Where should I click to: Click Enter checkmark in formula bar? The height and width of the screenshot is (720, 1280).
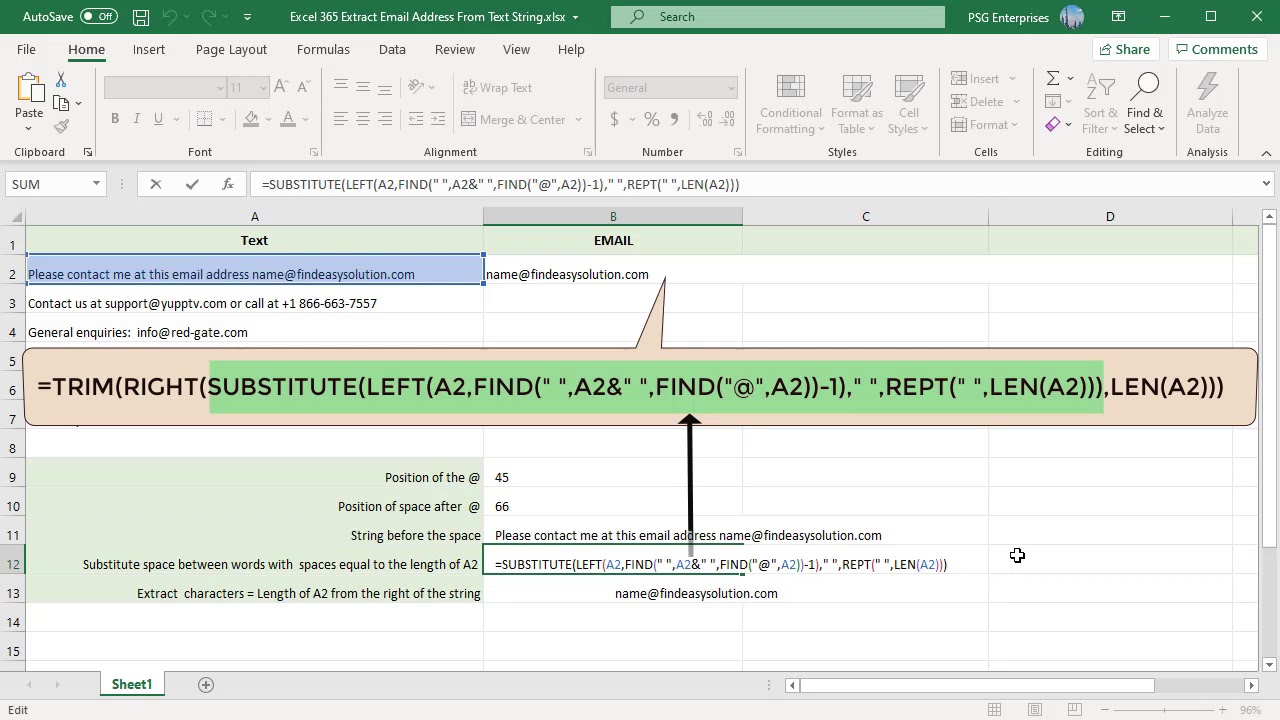coord(192,184)
